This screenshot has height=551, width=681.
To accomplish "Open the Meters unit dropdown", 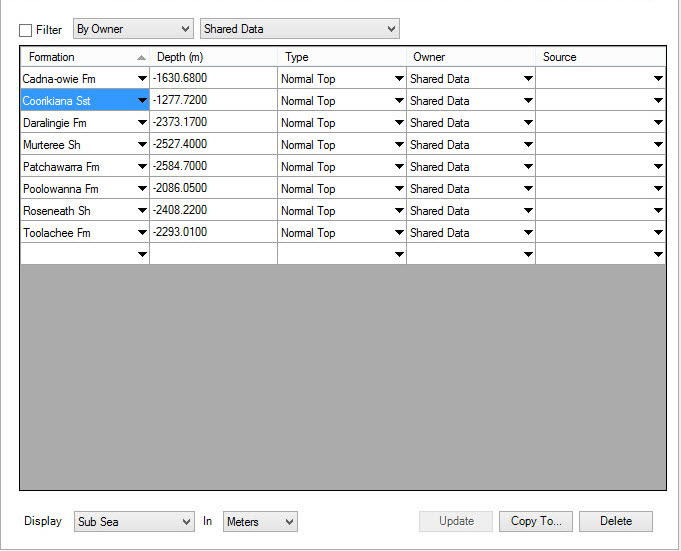I will pyautogui.click(x=261, y=522).
